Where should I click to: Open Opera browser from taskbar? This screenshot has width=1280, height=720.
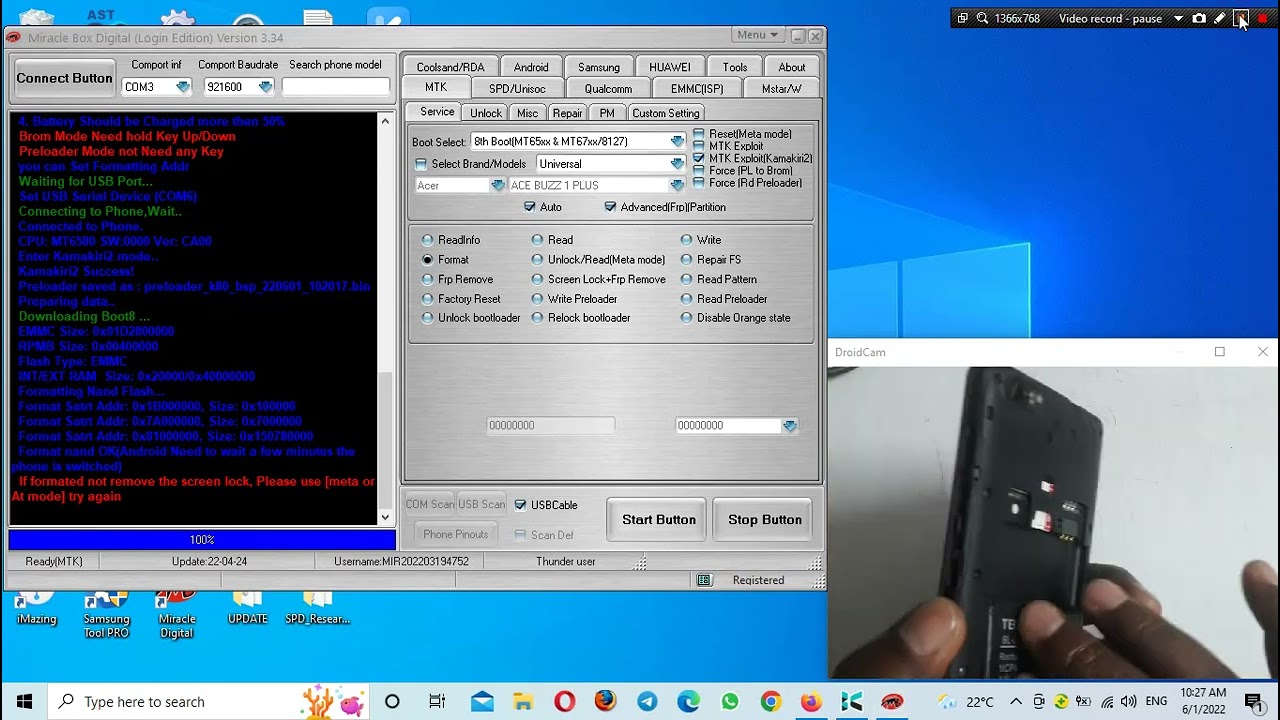(564, 701)
